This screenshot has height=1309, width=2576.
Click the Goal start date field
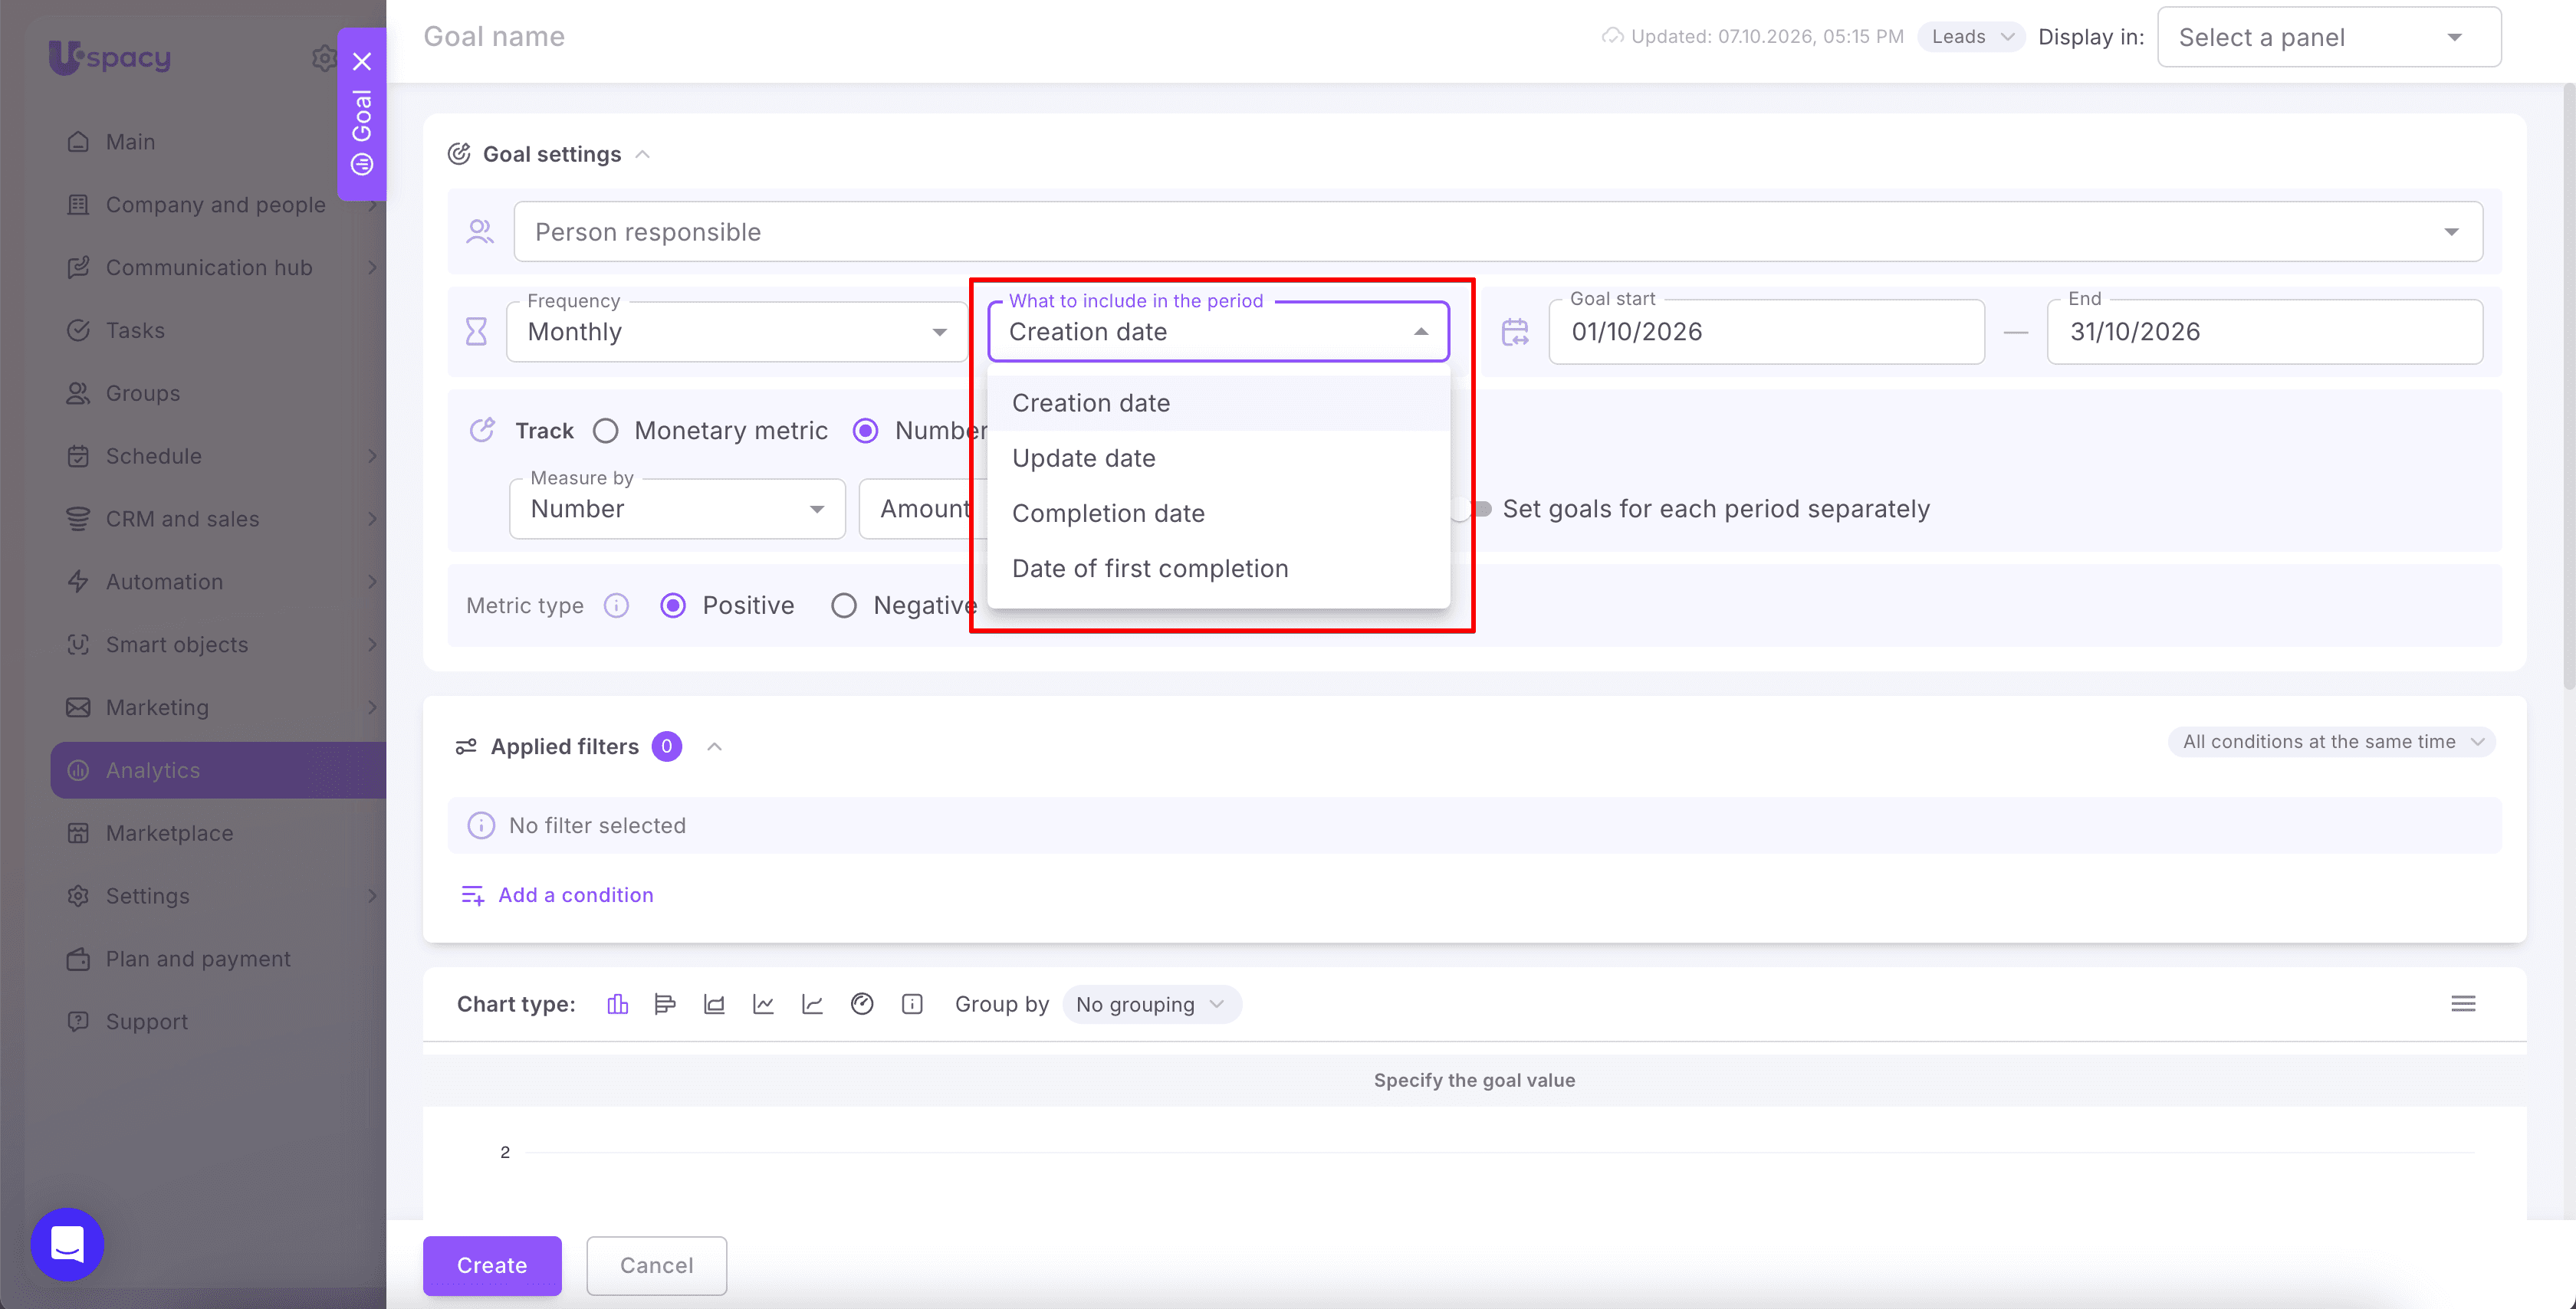1766,332
